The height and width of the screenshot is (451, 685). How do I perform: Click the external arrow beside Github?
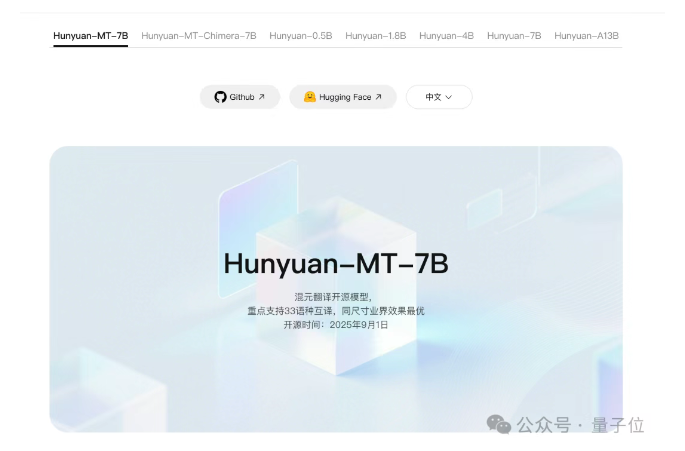[262, 97]
